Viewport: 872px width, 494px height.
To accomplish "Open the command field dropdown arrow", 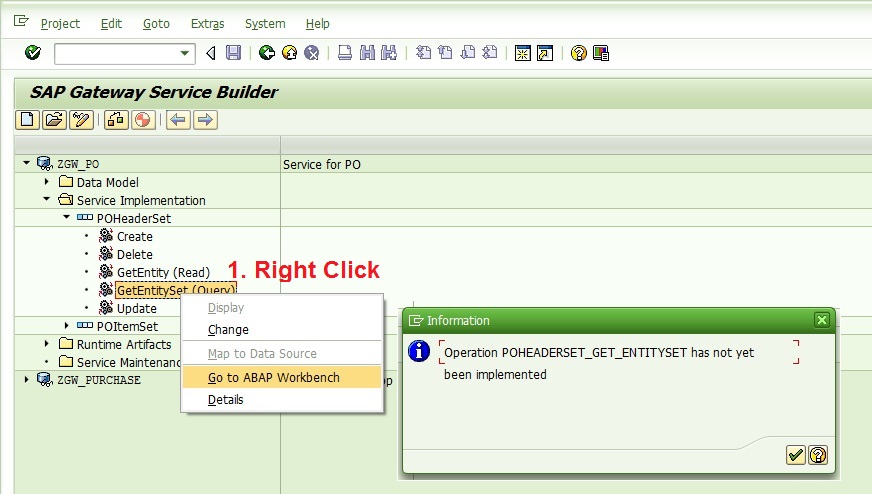I will pyautogui.click(x=185, y=53).
